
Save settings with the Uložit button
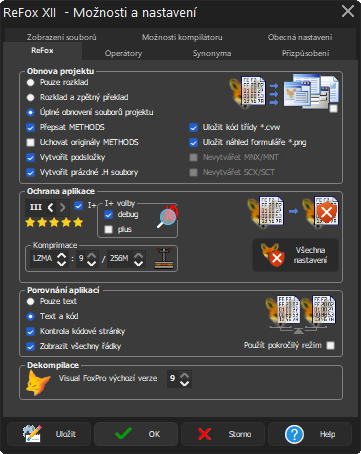click(x=49, y=434)
